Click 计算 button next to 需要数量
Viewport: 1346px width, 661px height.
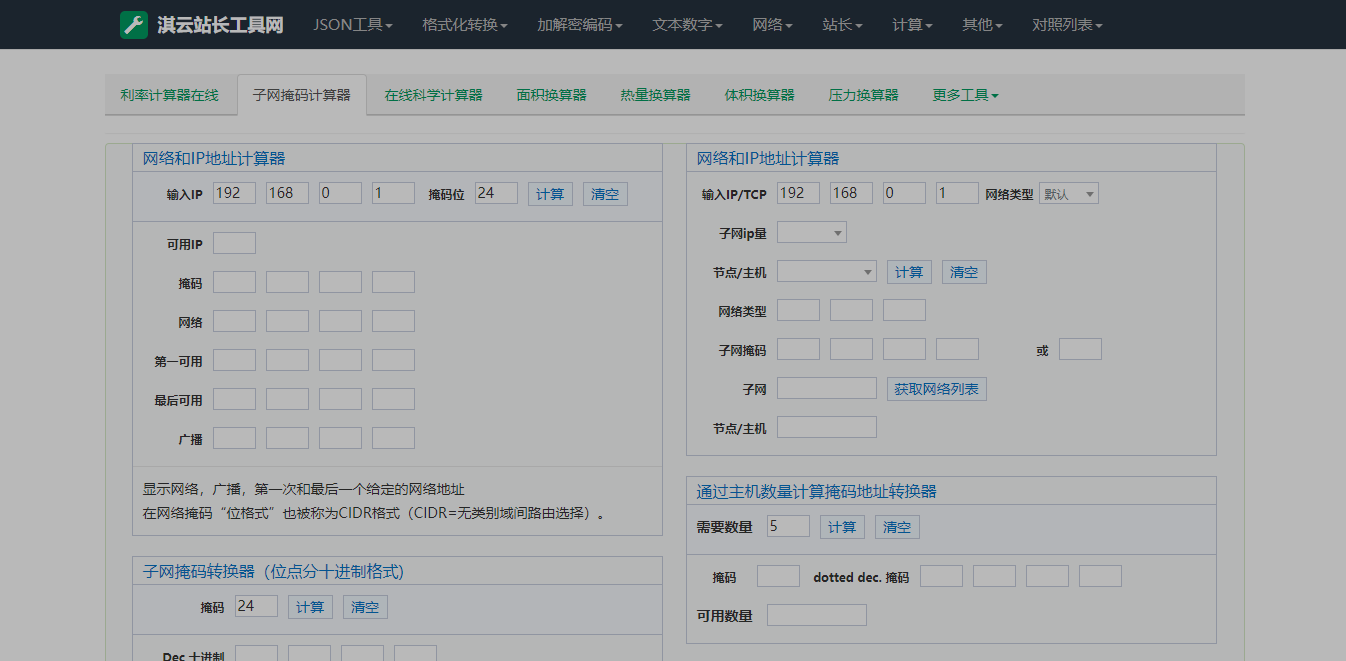pyautogui.click(x=842, y=527)
